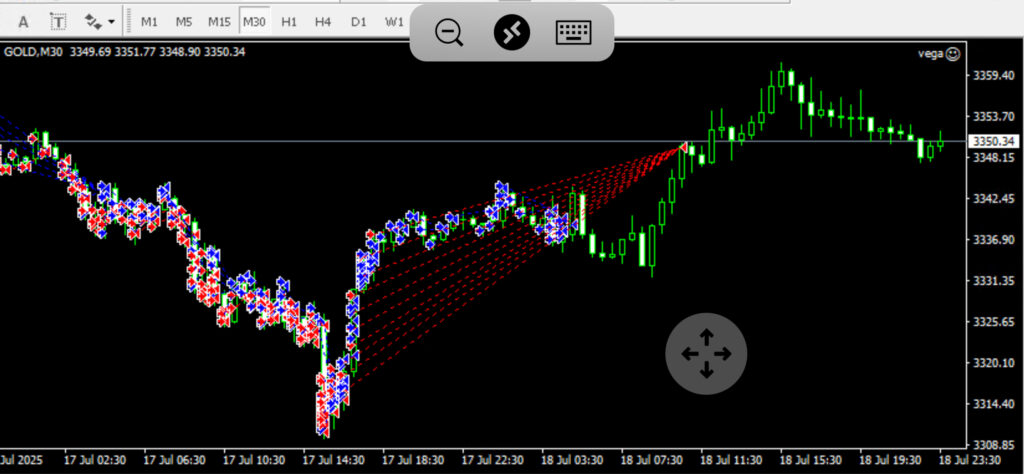
Task: Click the 17 Jul 10:30 time label
Action: click(254, 460)
